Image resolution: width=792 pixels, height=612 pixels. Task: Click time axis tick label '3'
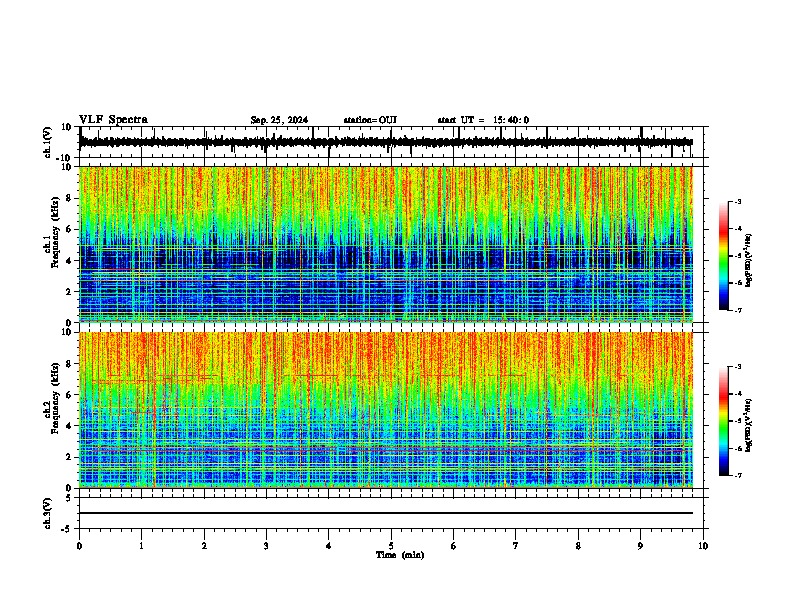[266, 546]
